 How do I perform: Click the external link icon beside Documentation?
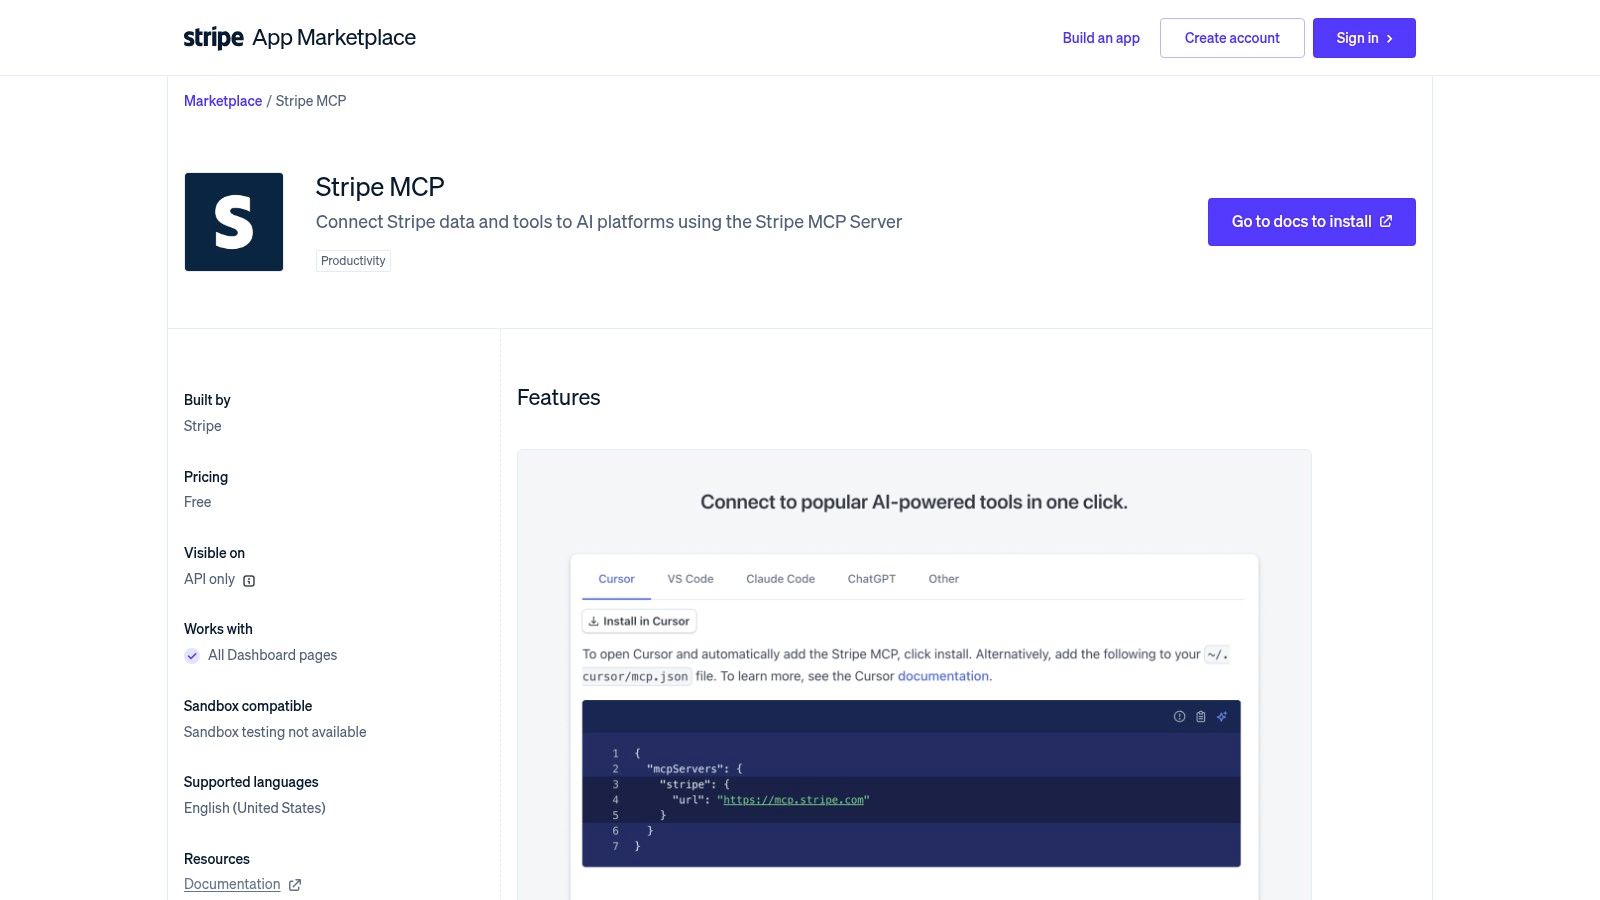[295, 885]
